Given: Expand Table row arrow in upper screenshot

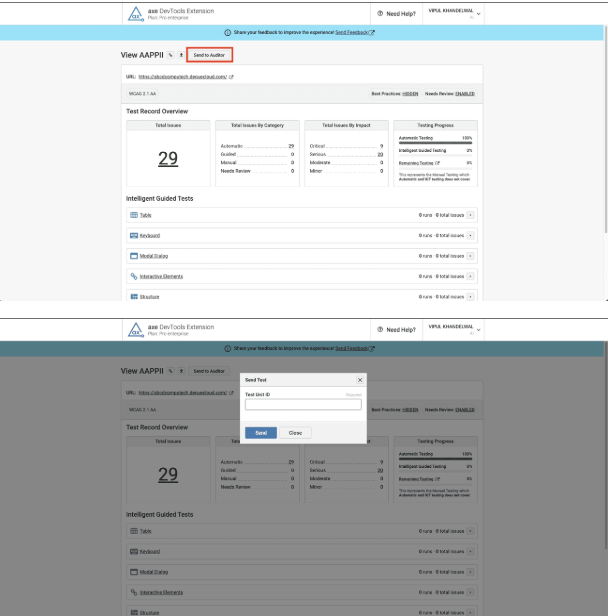Looking at the screenshot, I should pos(471,215).
